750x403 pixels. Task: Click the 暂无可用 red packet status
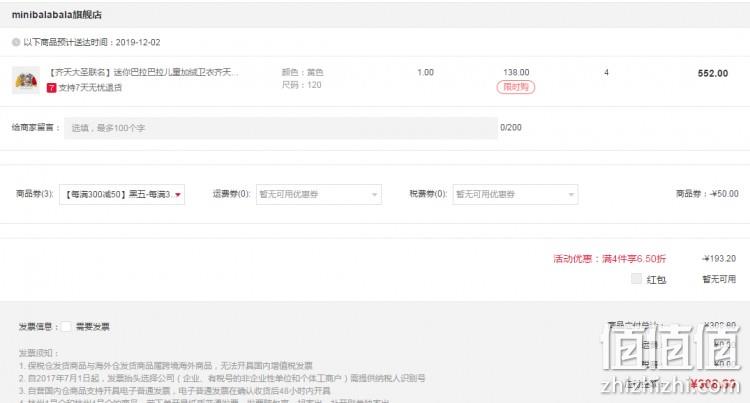(x=719, y=279)
